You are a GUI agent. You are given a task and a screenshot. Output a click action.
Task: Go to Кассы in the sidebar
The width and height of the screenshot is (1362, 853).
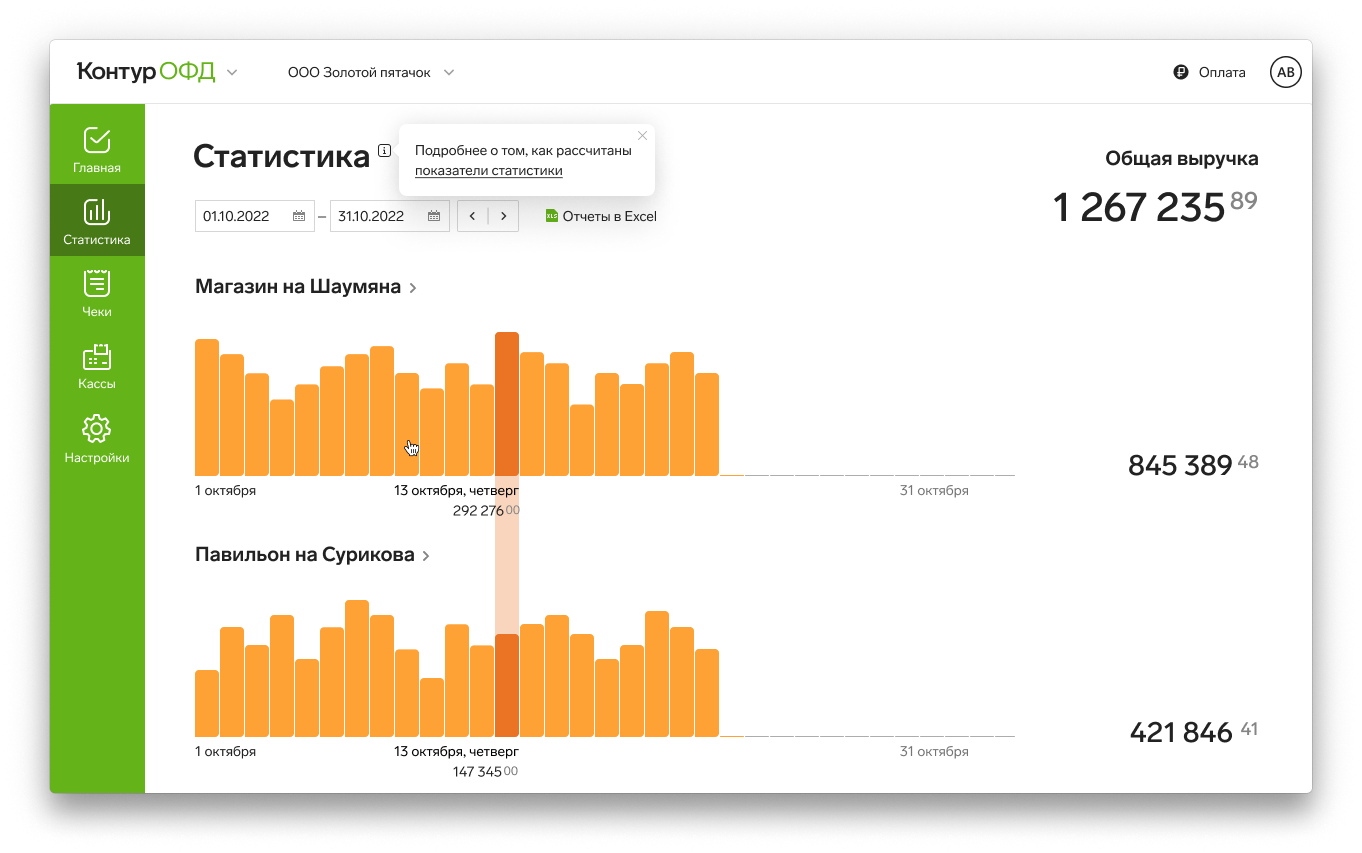click(97, 366)
